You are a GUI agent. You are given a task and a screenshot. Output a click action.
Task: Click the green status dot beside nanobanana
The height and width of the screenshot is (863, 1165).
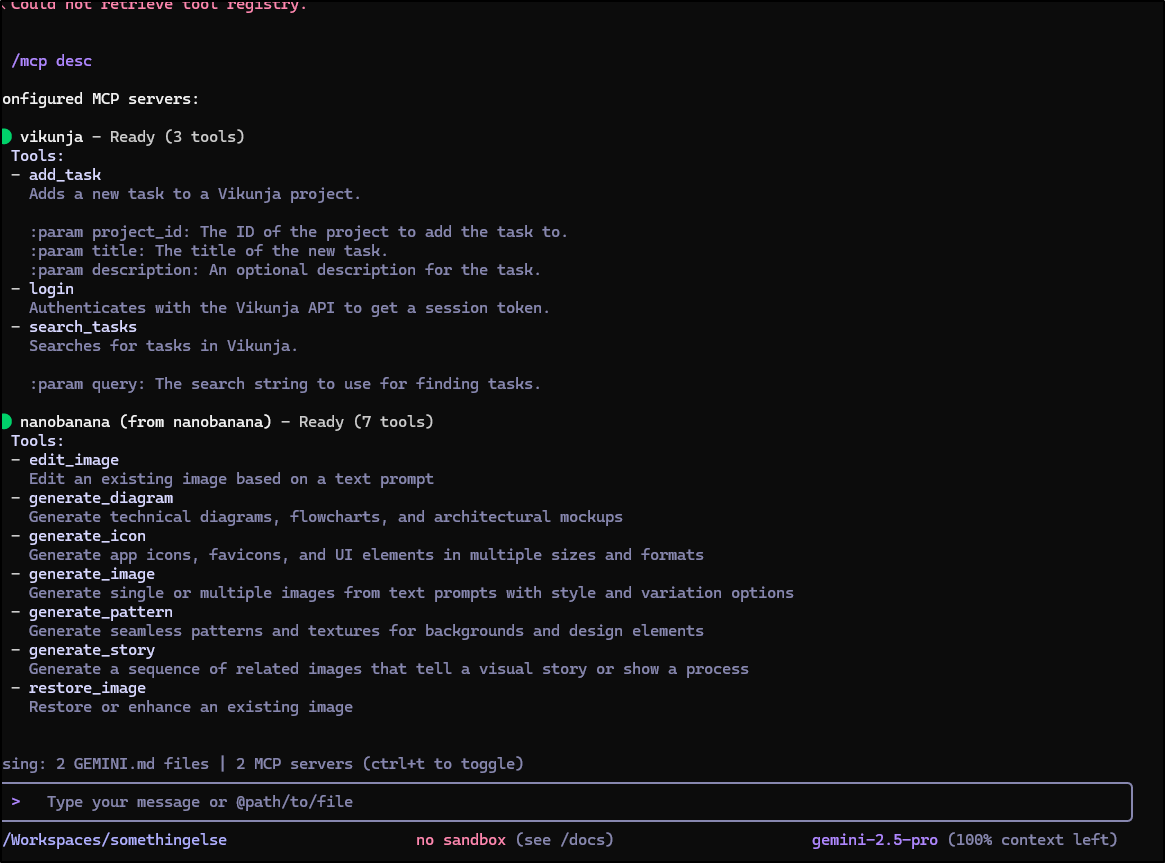(x=6, y=422)
